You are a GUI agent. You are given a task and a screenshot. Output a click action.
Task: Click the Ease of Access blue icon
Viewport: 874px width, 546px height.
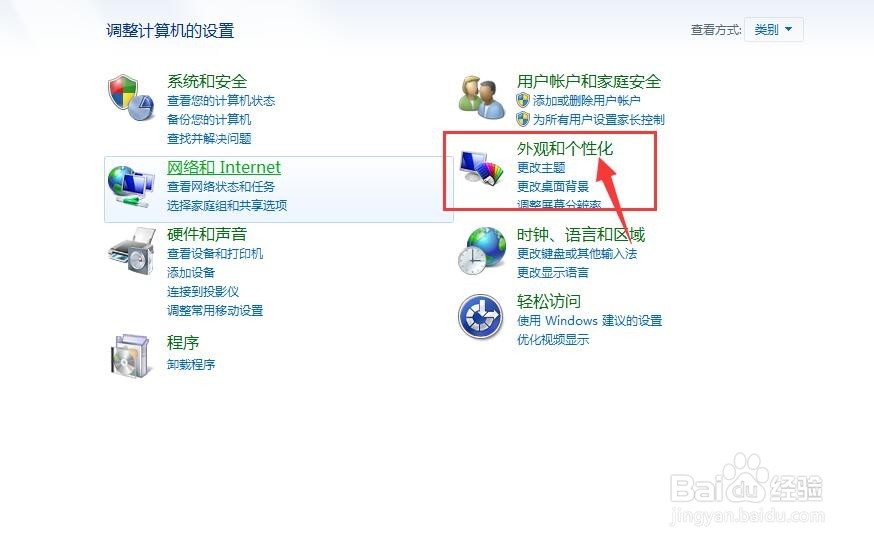click(x=480, y=316)
